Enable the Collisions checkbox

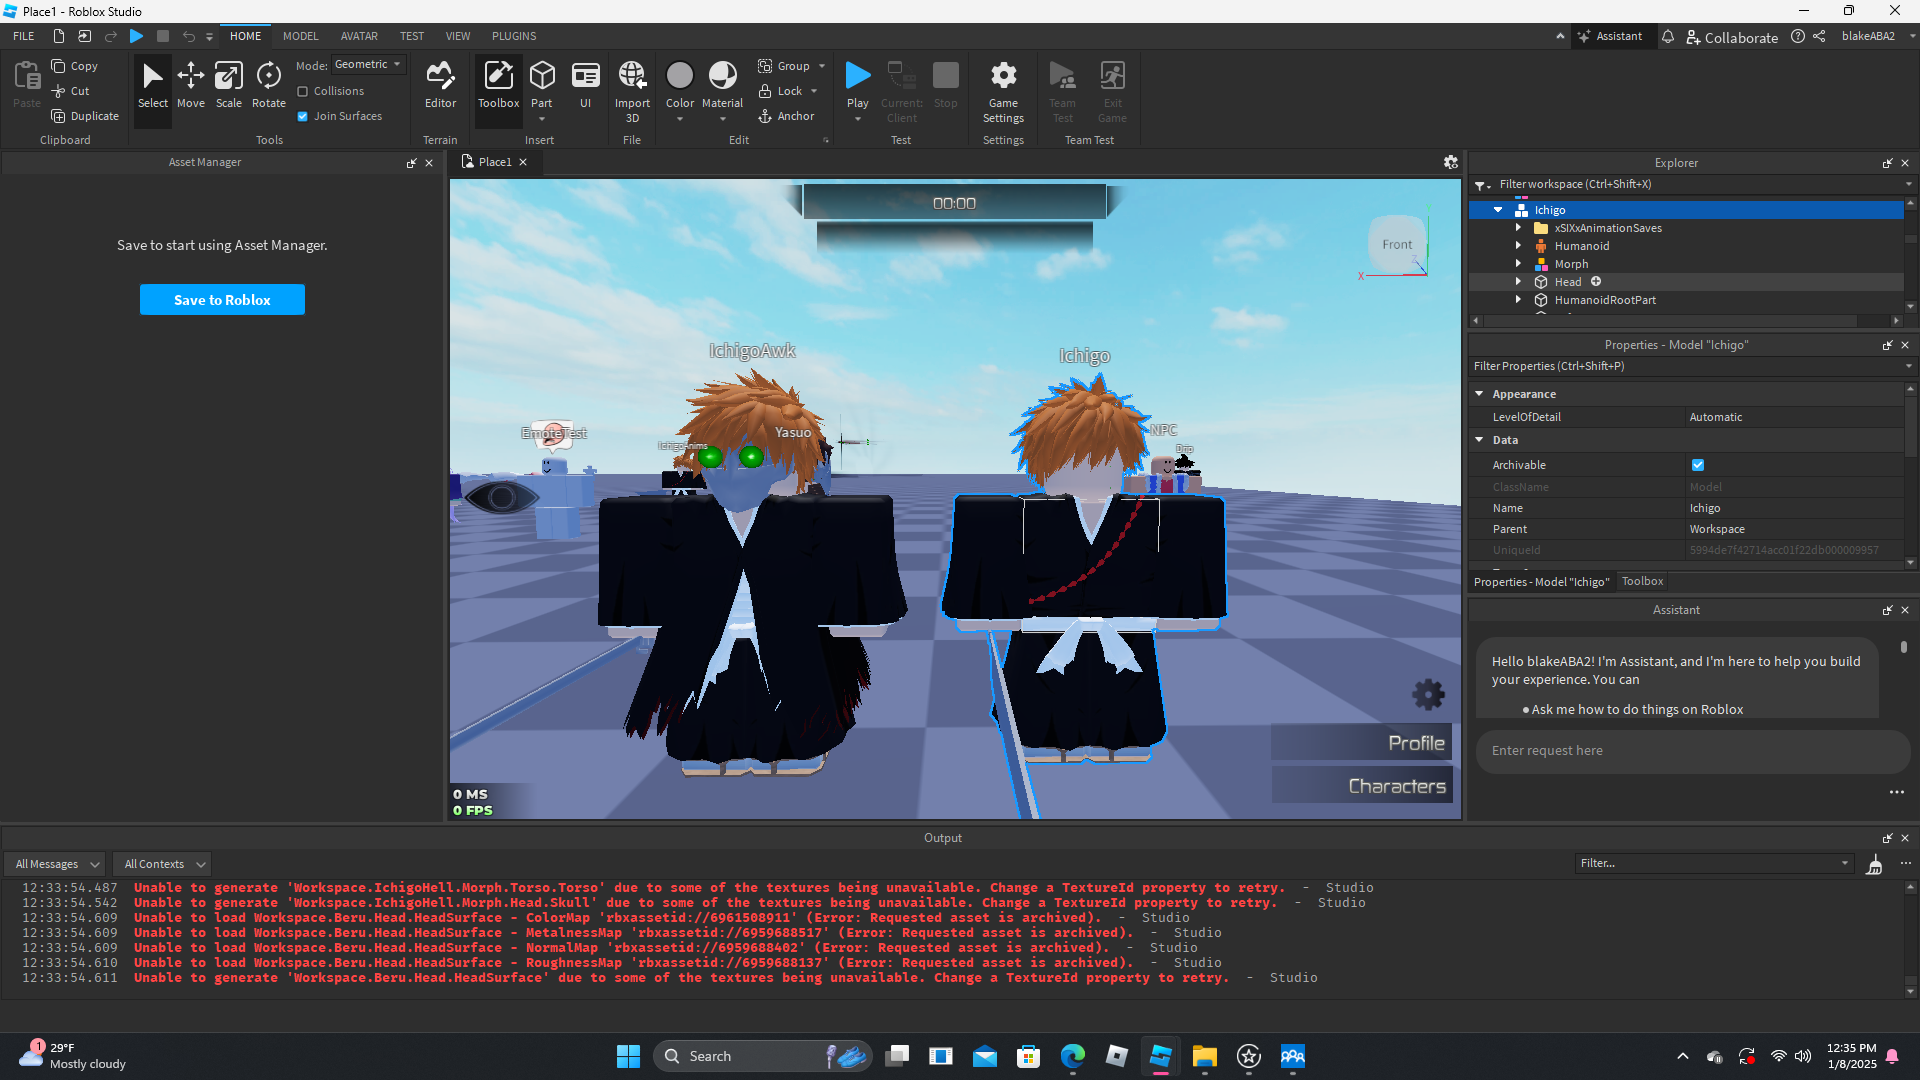(303, 91)
